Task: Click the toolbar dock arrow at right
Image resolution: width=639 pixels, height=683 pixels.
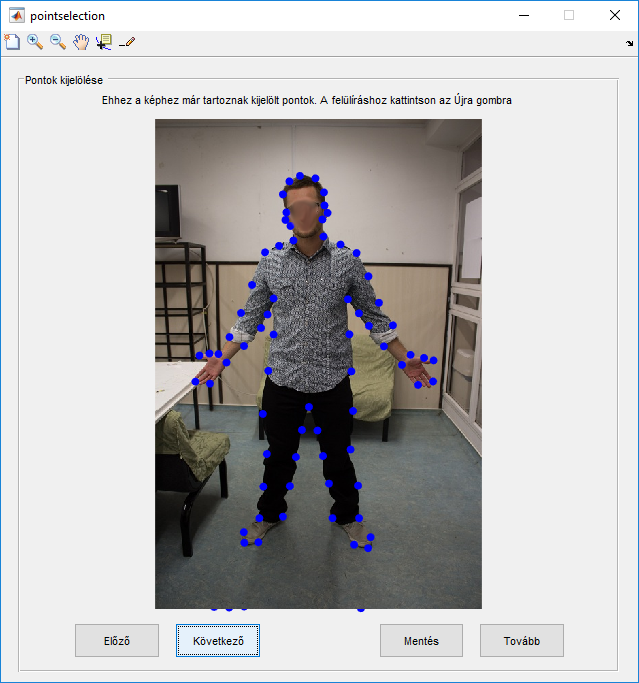Action: click(629, 44)
